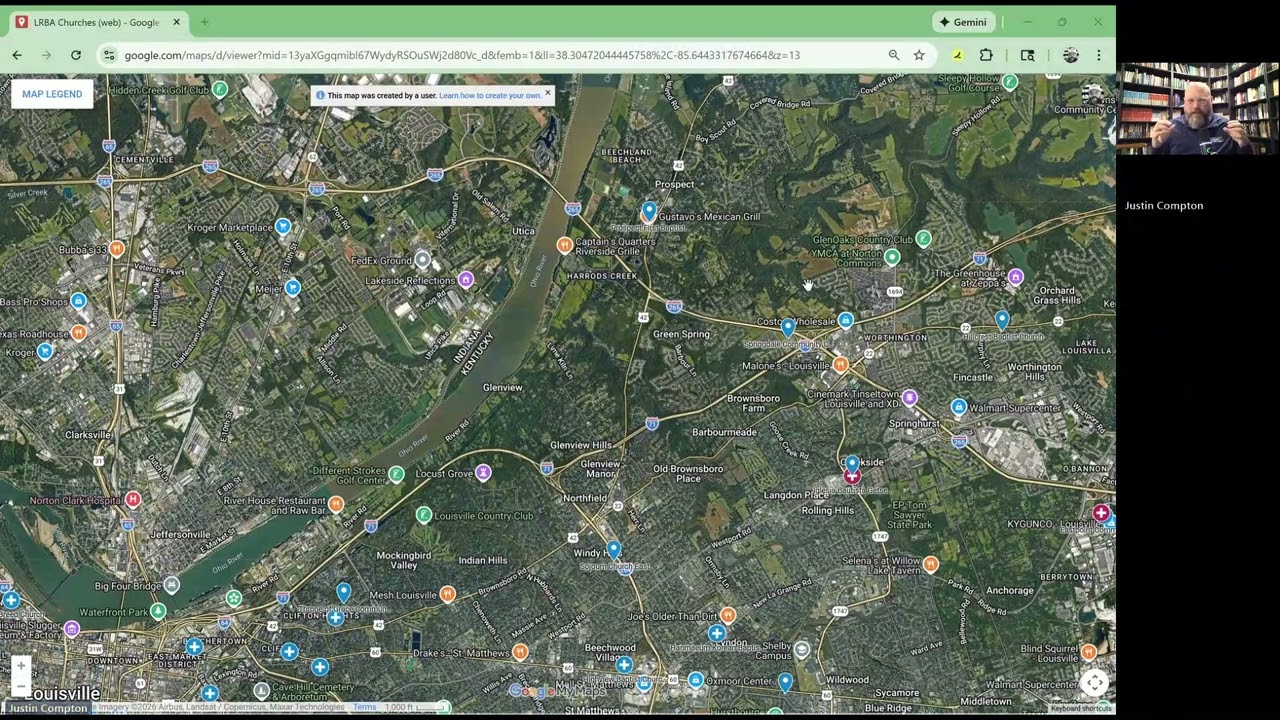Click the Joe's Older Than Dirt marker
The image size is (1280, 720).
click(x=728, y=615)
